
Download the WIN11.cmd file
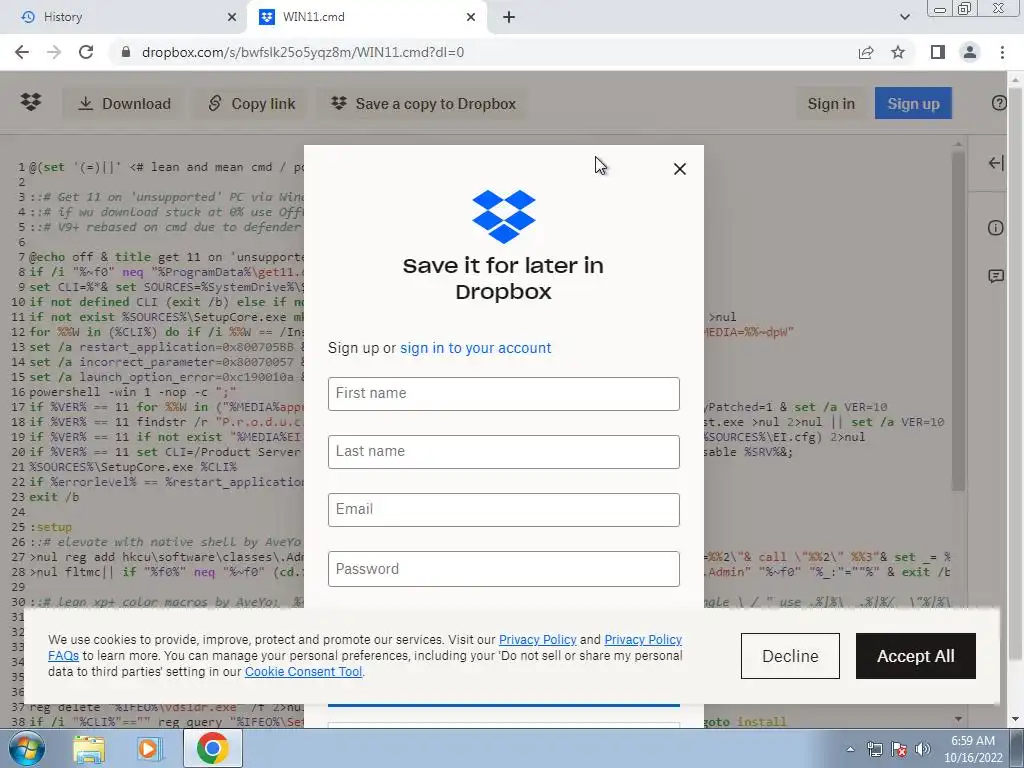(x=124, y=104)
